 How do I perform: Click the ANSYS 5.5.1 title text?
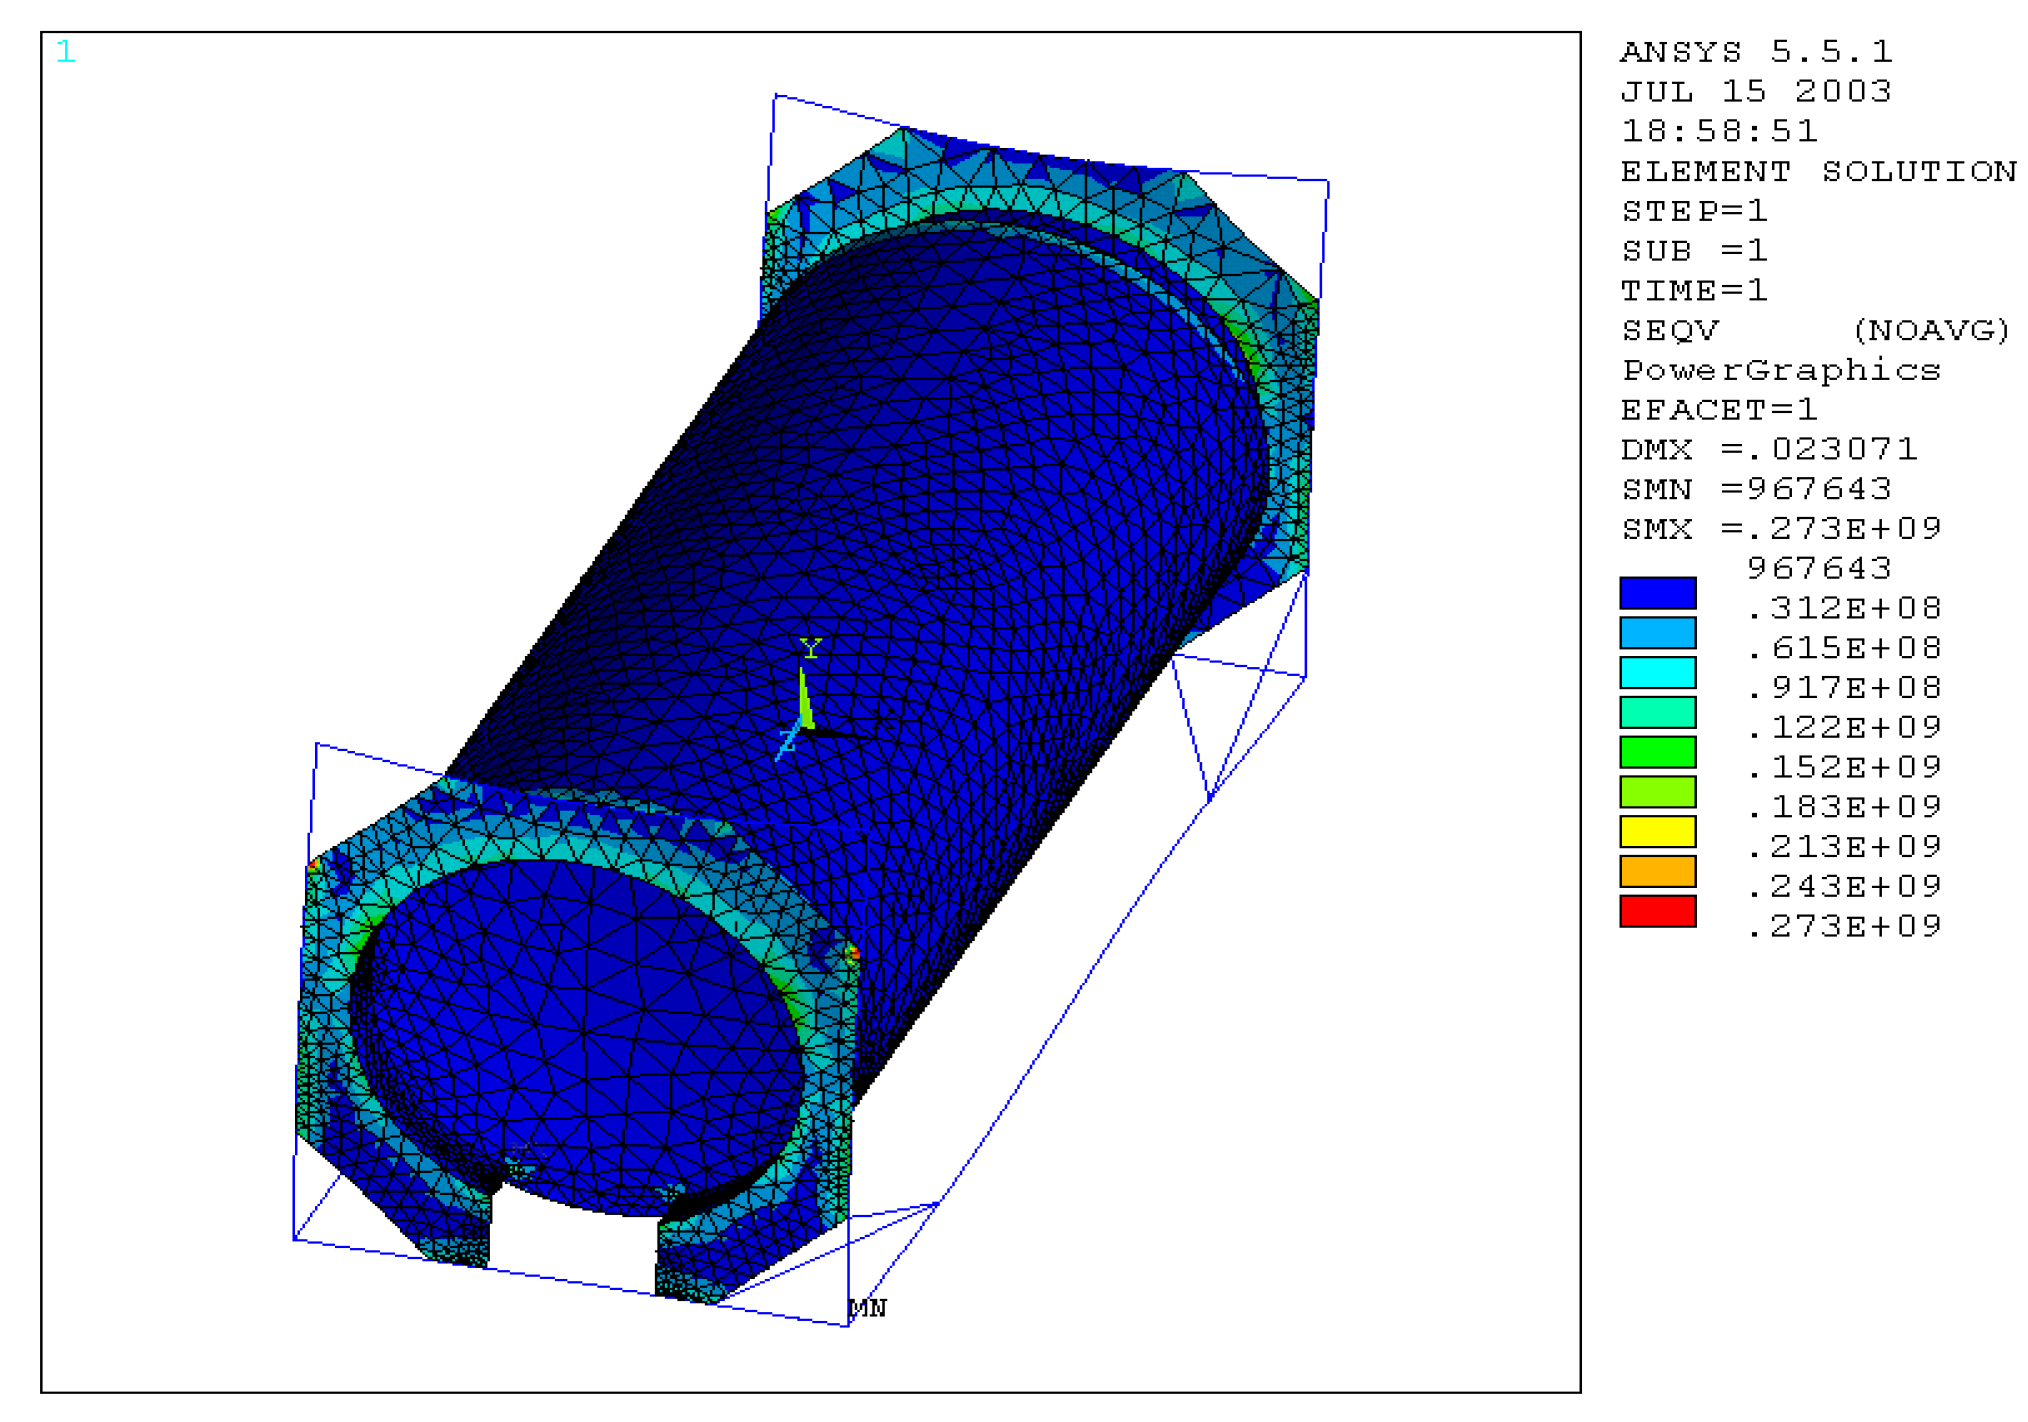[x=1756, y=52]
